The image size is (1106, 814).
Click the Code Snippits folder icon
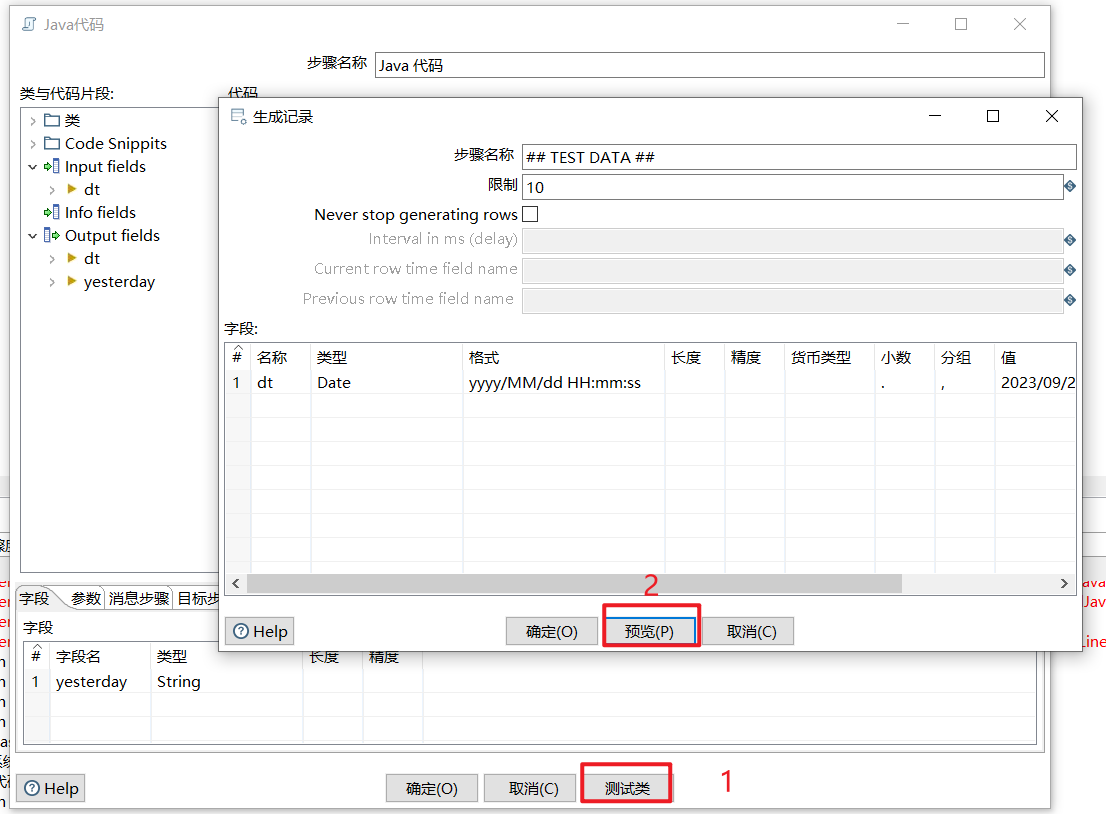click(50, 143)
